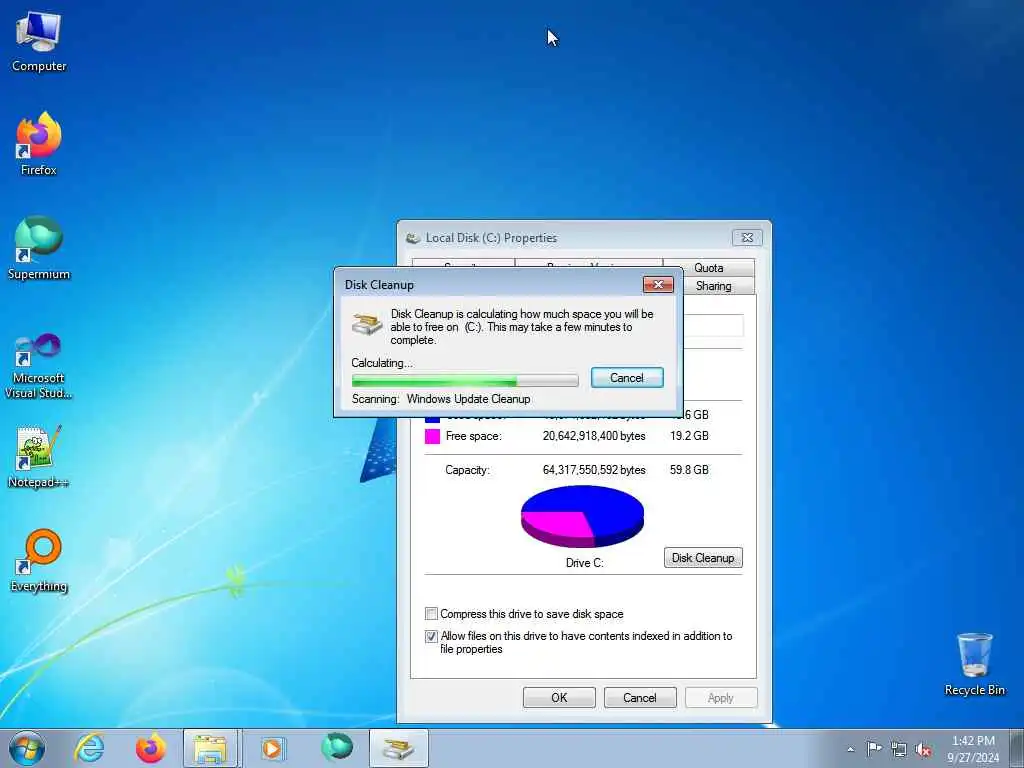Click the Calculating progress bar

point(465,380)
